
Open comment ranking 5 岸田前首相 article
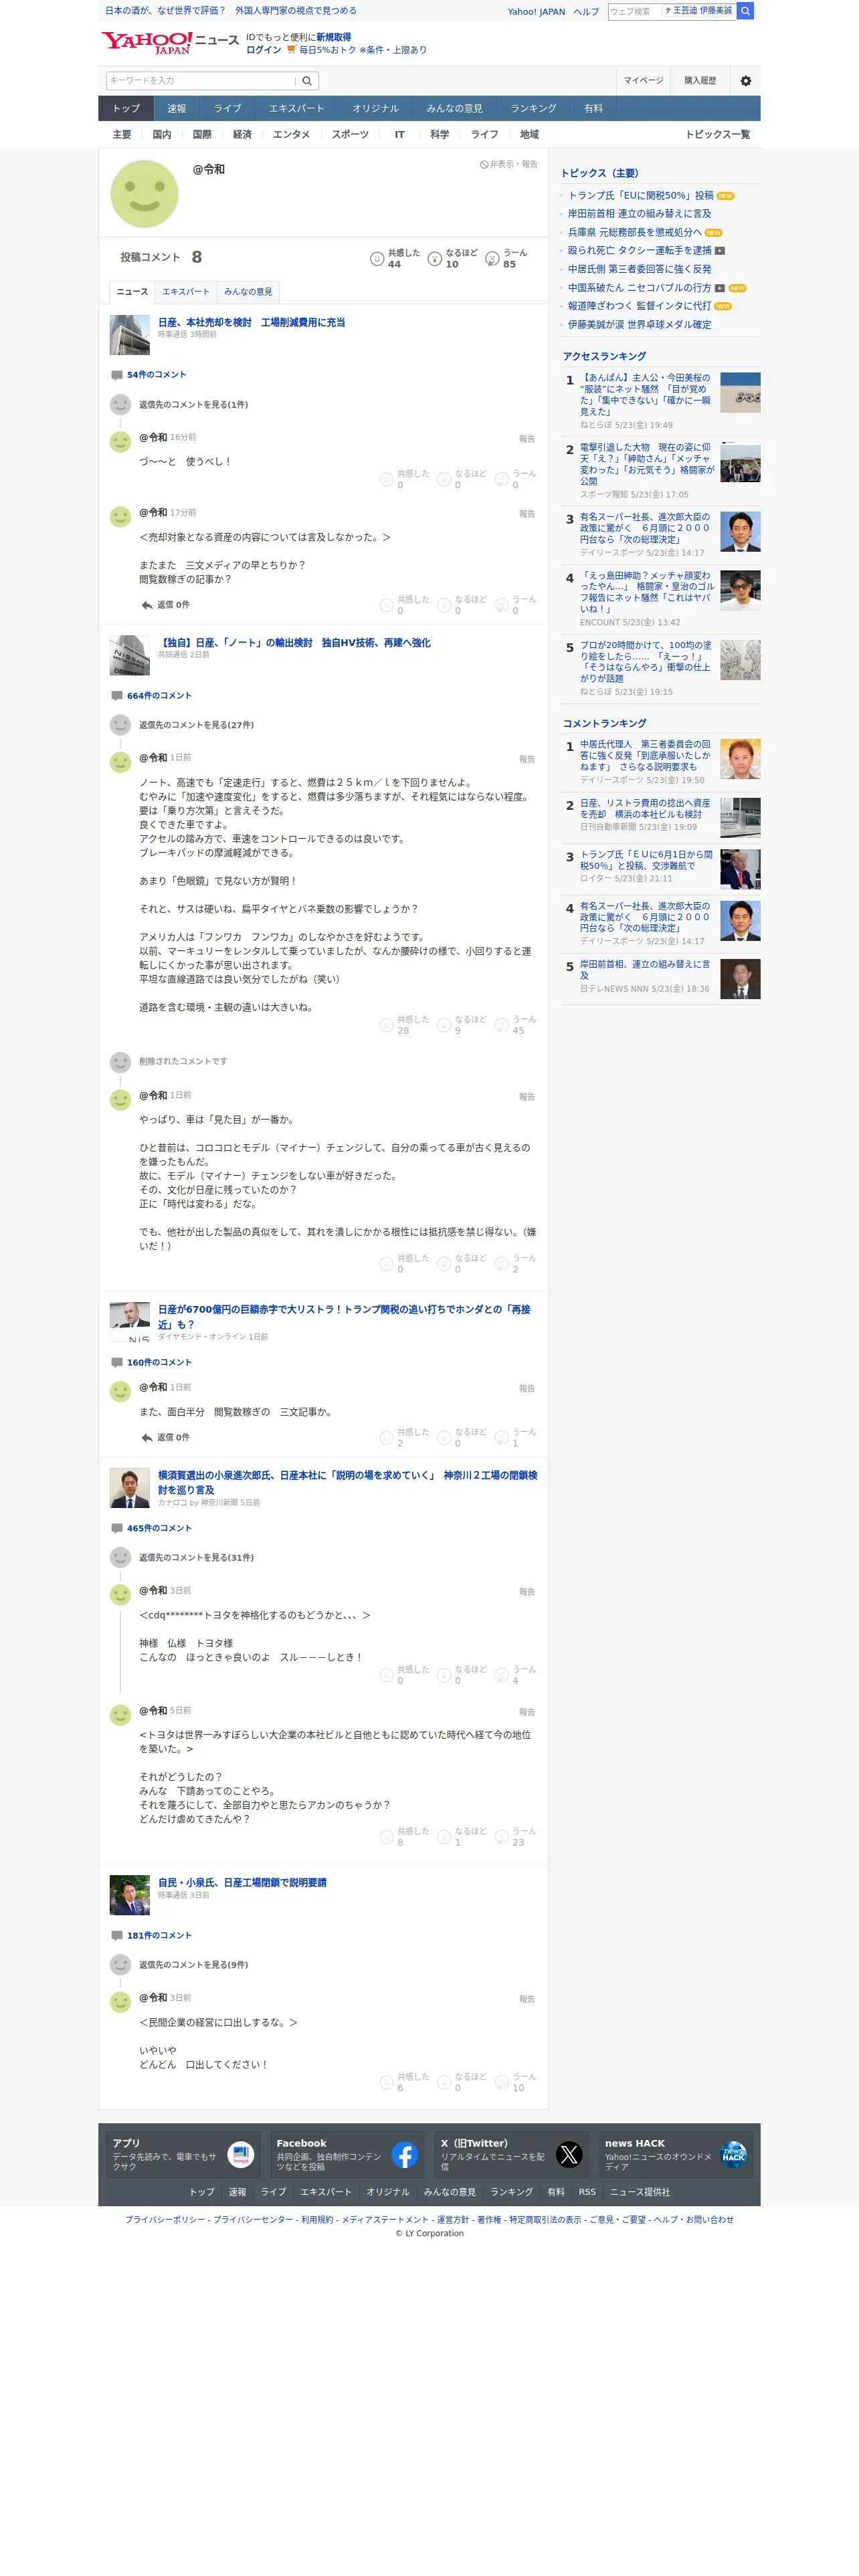[645, 970]
